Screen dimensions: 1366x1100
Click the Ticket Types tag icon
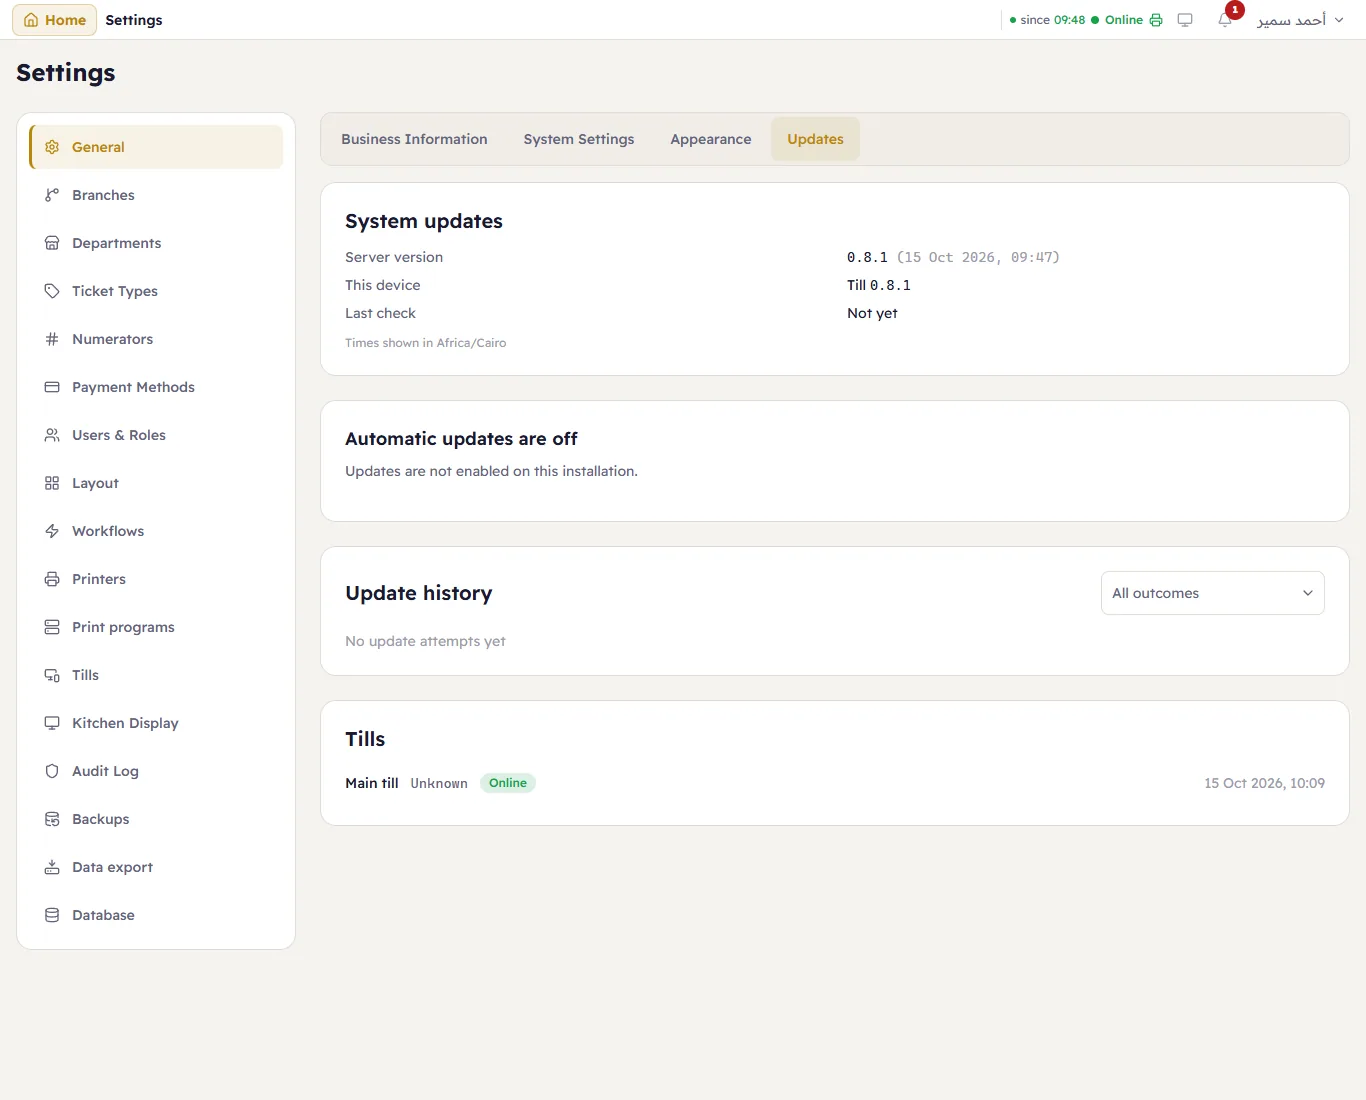(52, 291)
